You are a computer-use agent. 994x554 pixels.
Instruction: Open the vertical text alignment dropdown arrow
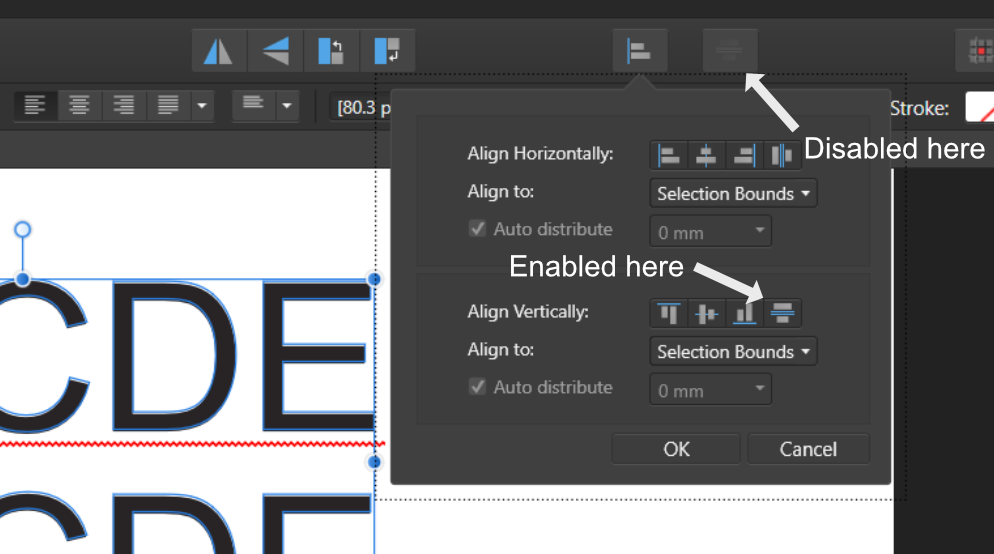pos(287,105)
